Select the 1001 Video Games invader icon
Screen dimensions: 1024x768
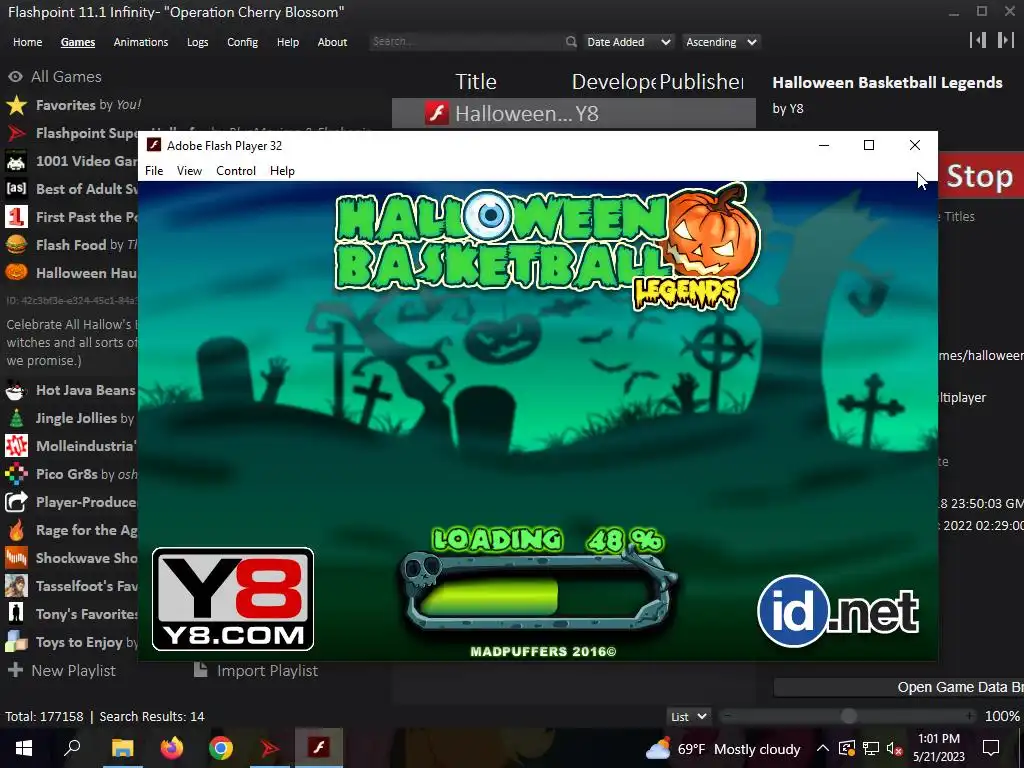(16, 161)
